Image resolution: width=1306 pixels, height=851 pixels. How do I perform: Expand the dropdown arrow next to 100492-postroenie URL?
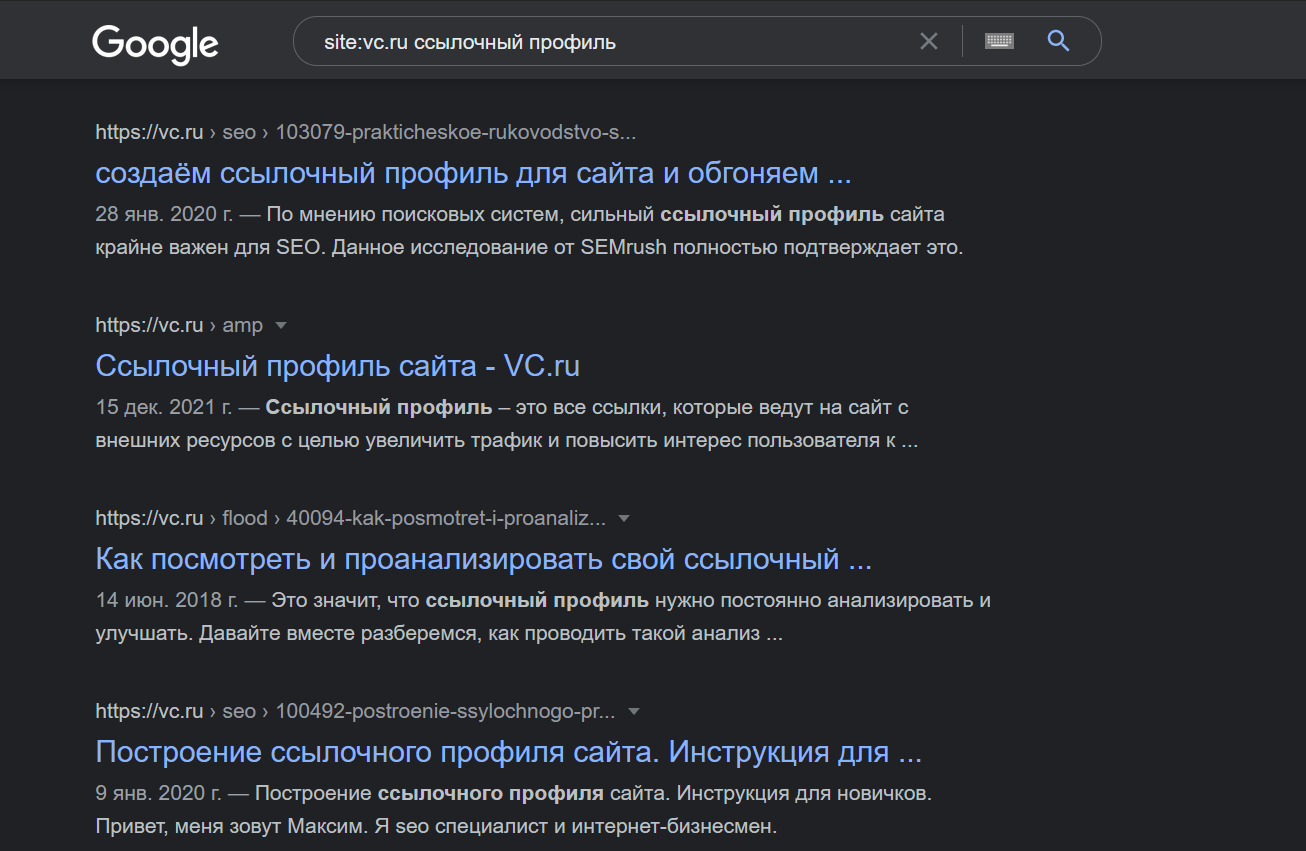pos(633,711)
